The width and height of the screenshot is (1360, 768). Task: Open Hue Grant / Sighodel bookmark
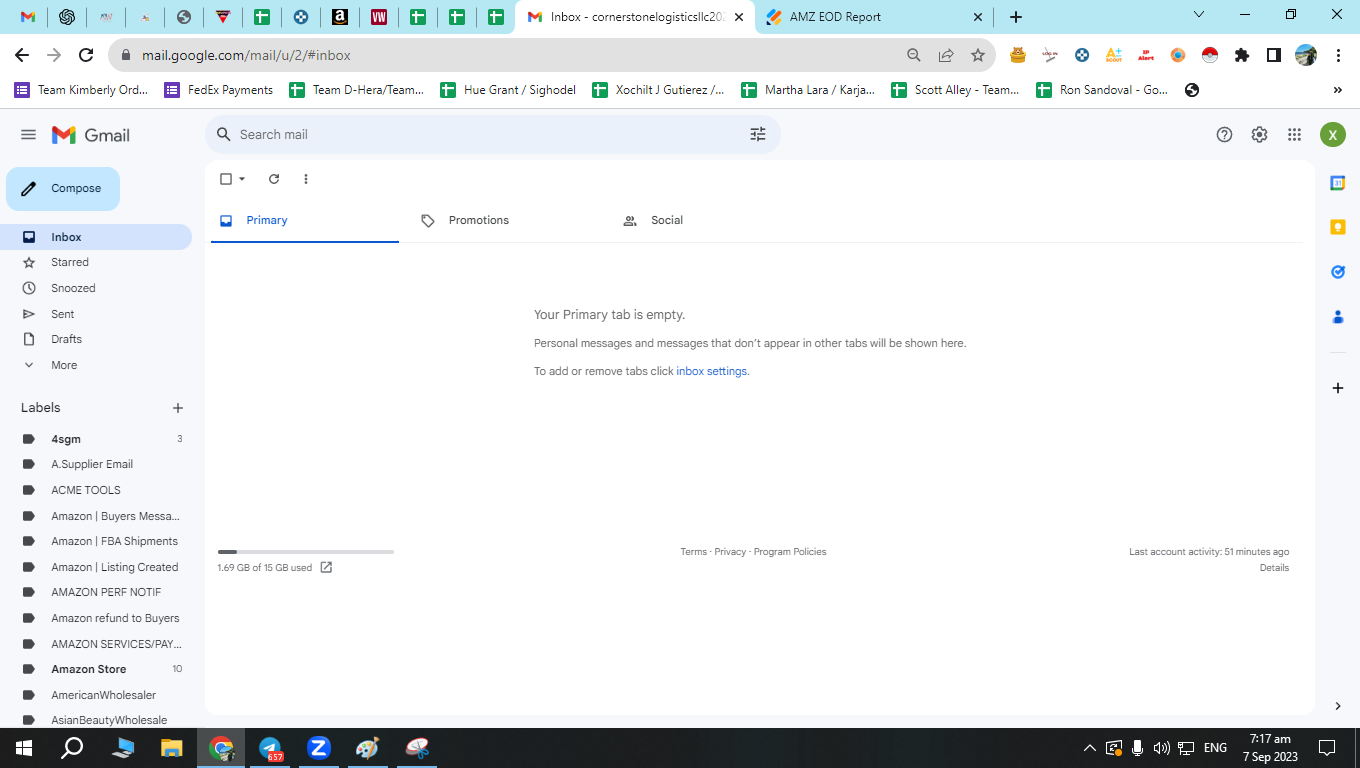508,90
